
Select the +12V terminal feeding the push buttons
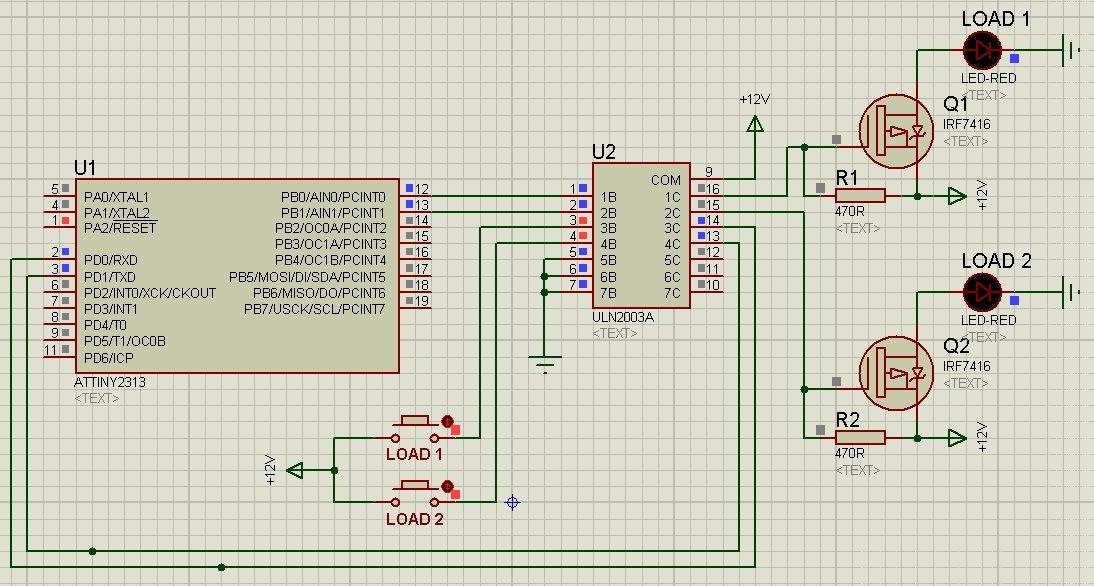click(x=295, y=470)
